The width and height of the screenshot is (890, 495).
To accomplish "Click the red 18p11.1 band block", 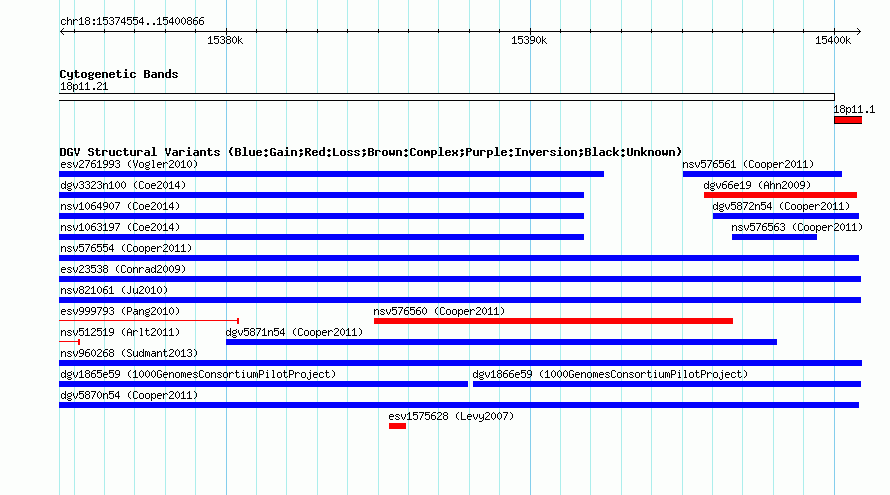I will coord(848,120).
